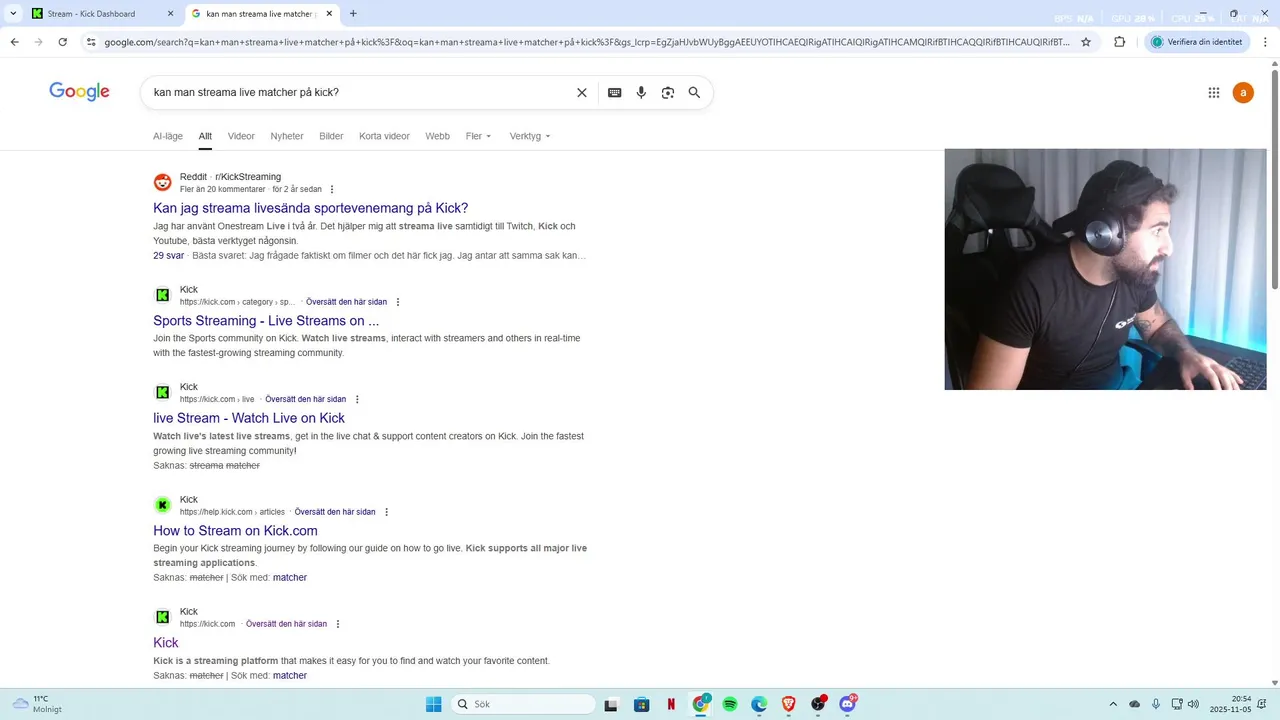
Task: Open the '29 svar' Reddit answers link
Action: [x=168, y=255]
